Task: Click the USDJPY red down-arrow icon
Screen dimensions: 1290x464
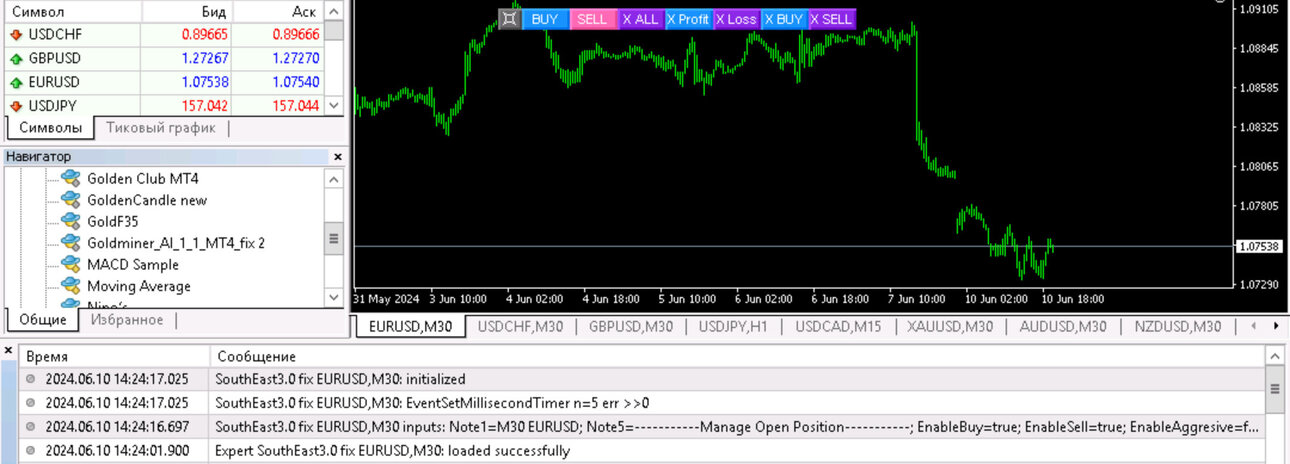Action: coord(16,106)
